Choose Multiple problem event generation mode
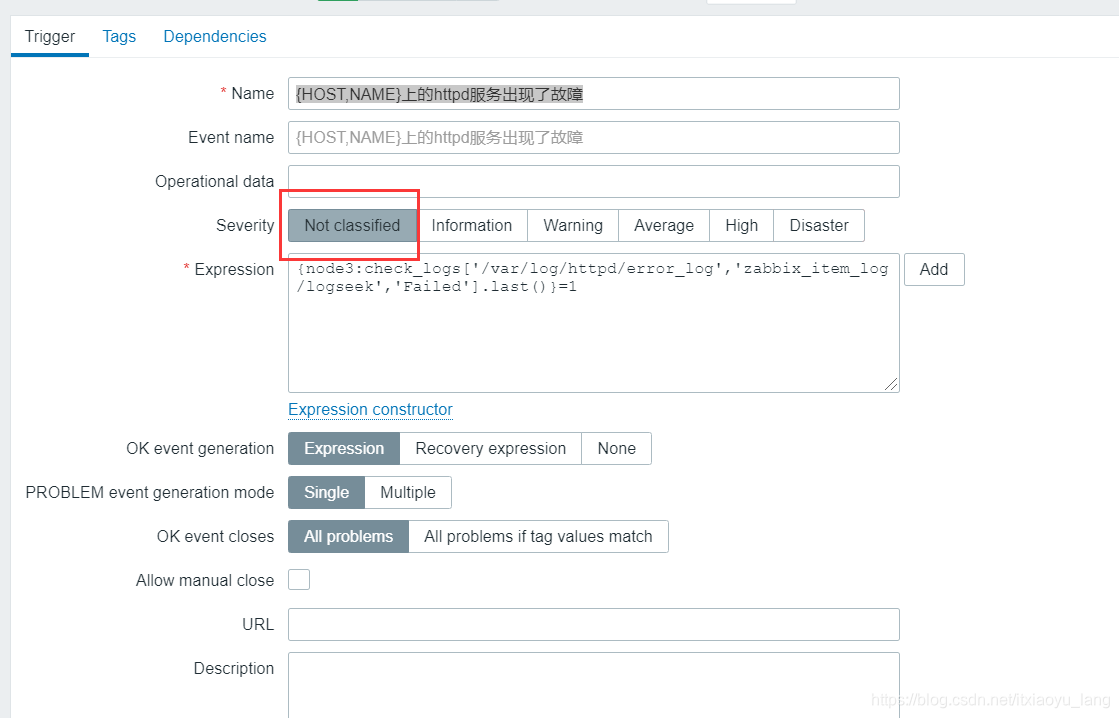This screenshot has height=718, width=1119. pos(407,492)
